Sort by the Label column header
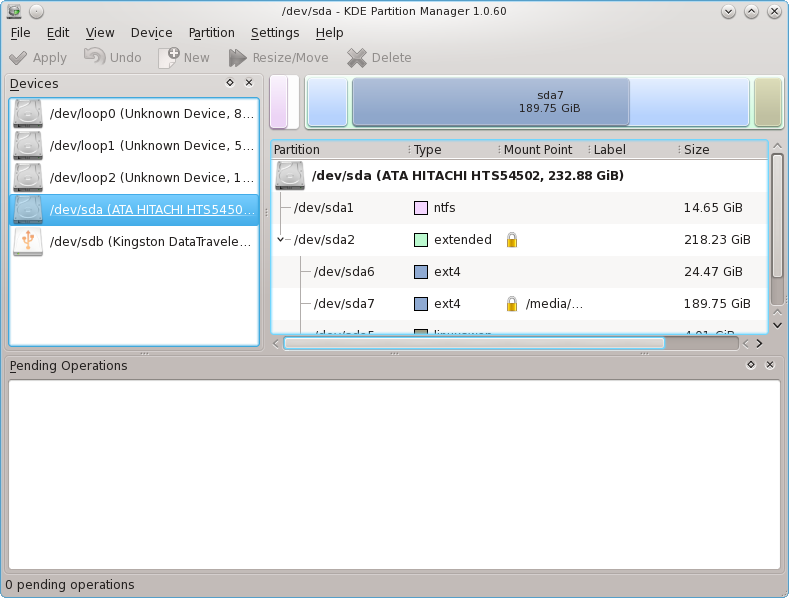789x598 pixels. tap(634, 150)
